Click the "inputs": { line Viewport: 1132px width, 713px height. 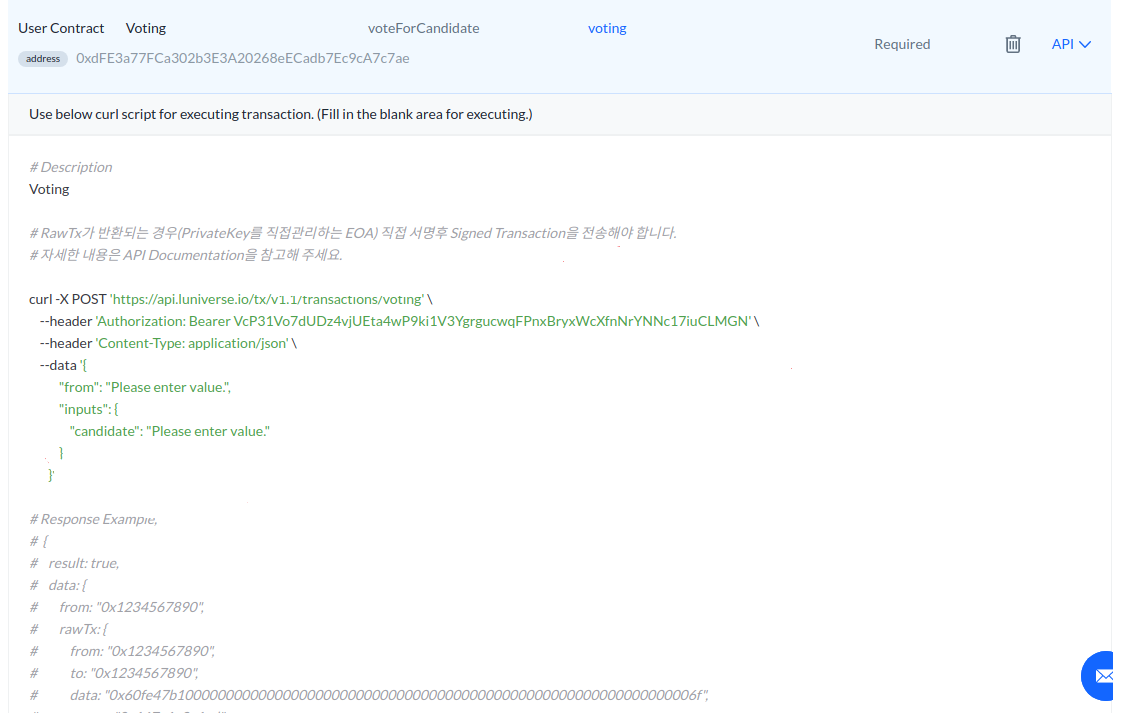(88, 409)
